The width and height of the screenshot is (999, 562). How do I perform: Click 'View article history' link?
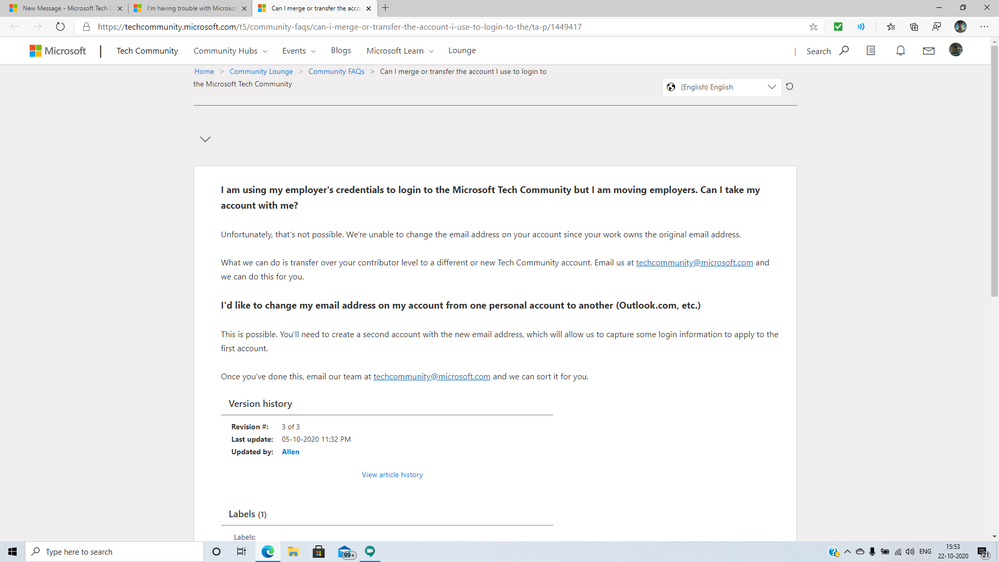click(x=392, y=475)
